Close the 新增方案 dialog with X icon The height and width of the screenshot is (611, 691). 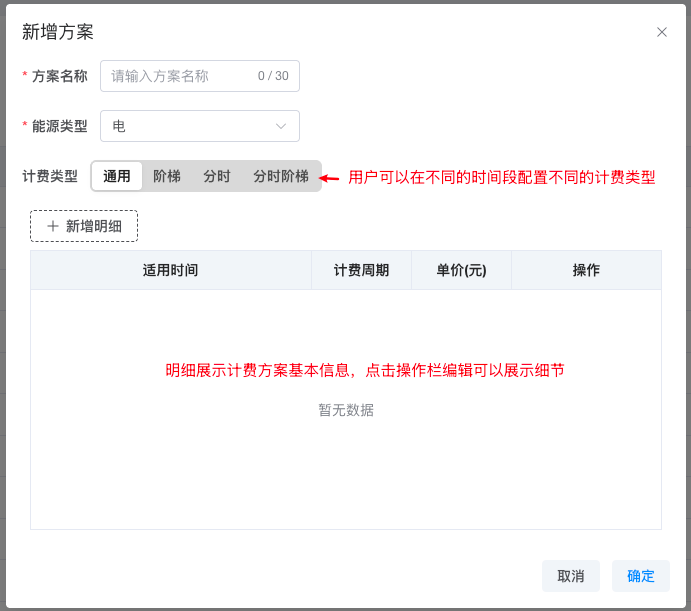coord(661,32)
